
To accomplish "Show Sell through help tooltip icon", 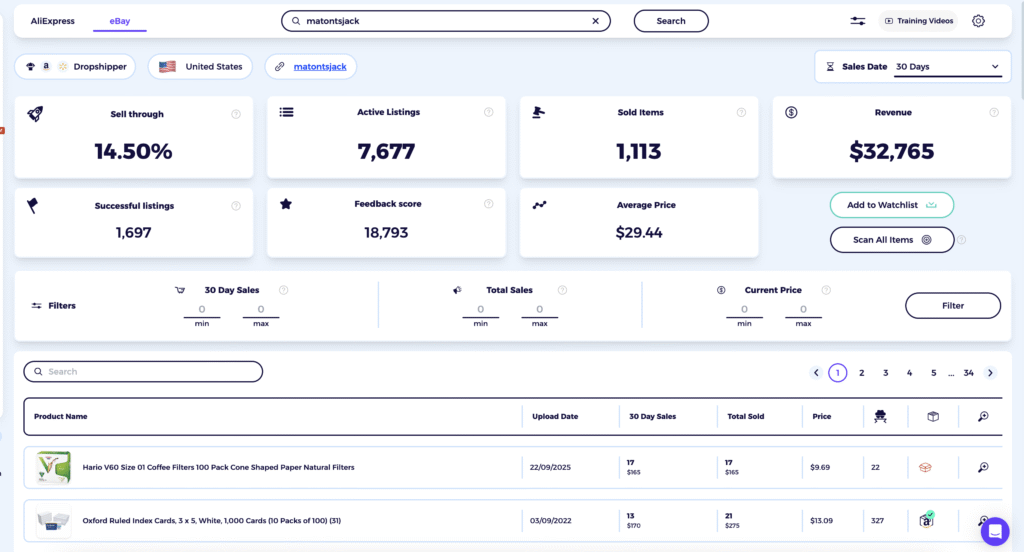I will [236, 114].
